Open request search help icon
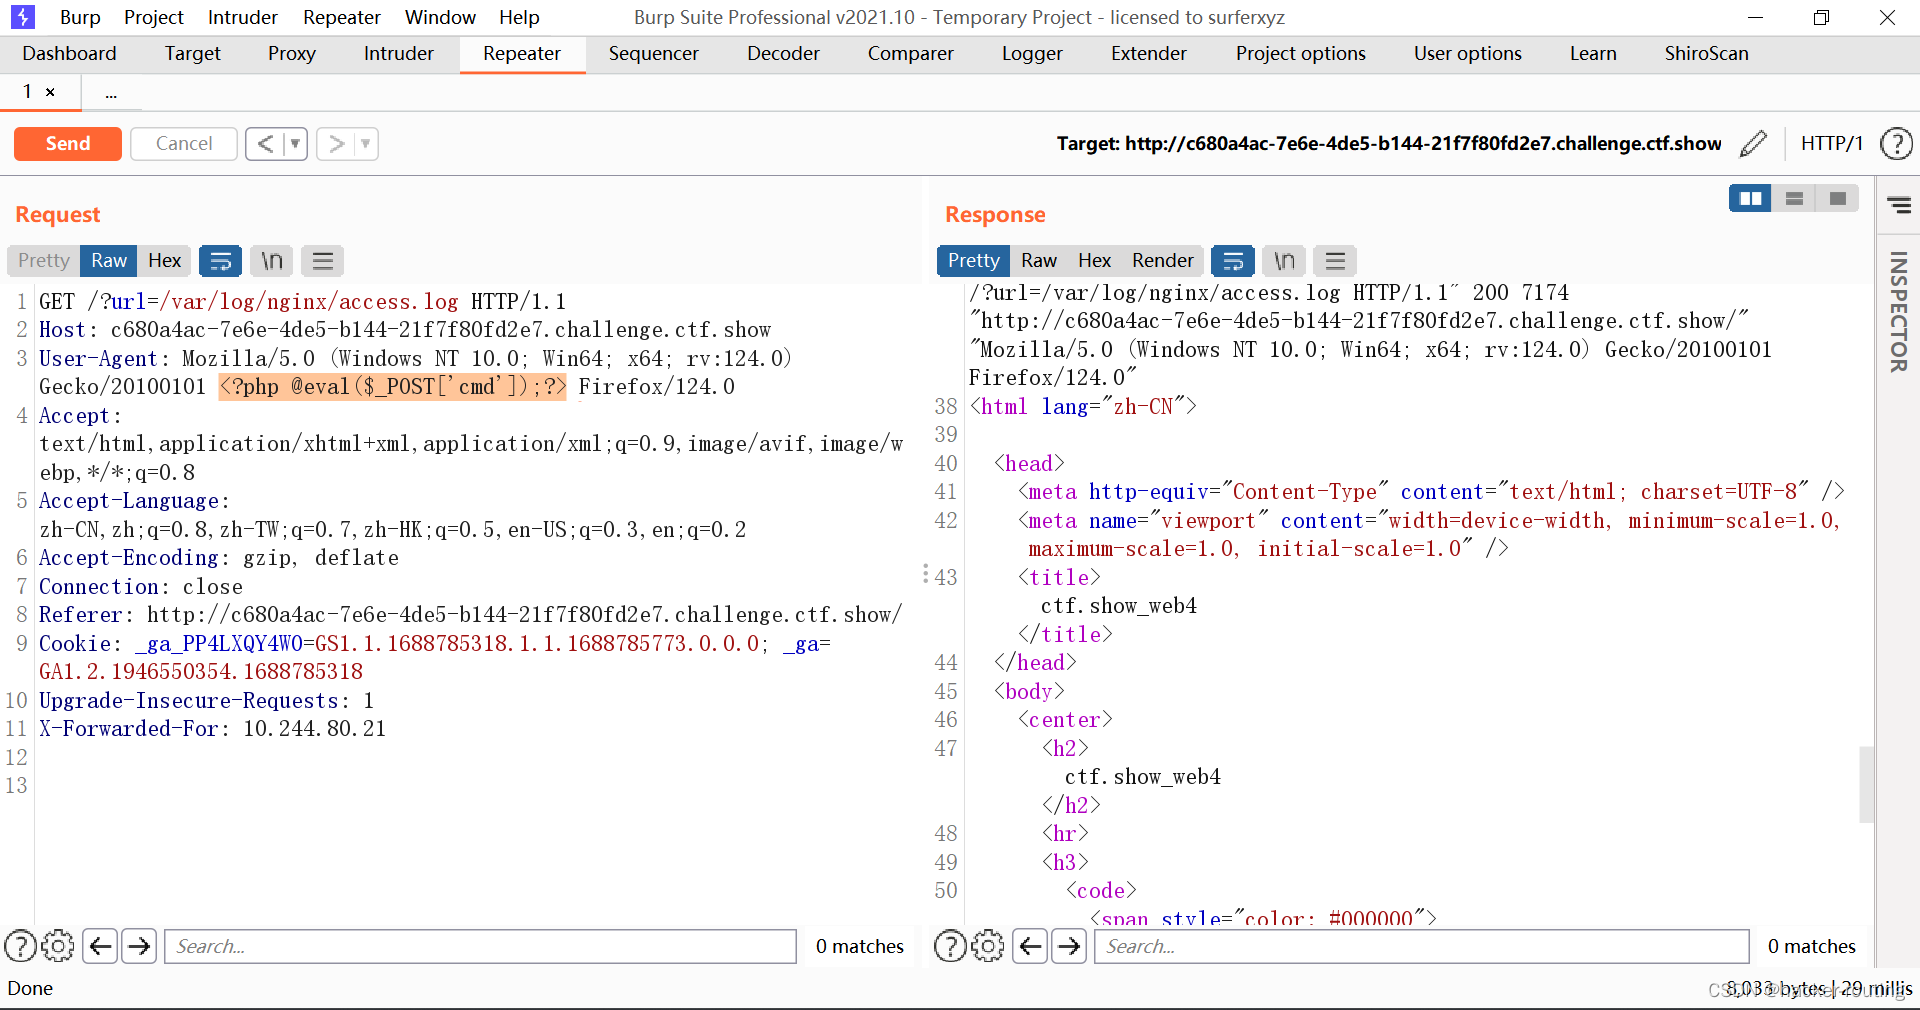The image size is (1920, 1010). tap(20, 946)
